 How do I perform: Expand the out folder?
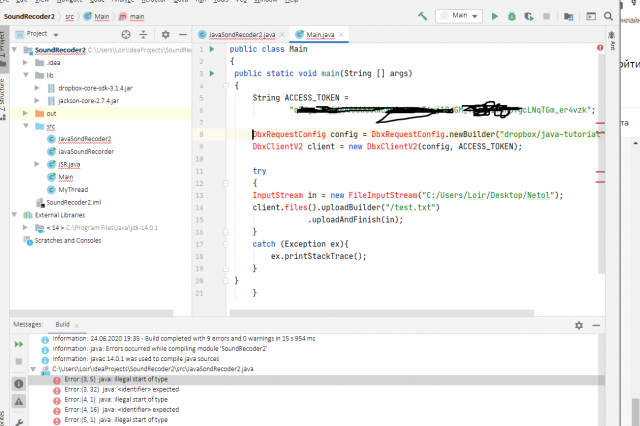25,113
